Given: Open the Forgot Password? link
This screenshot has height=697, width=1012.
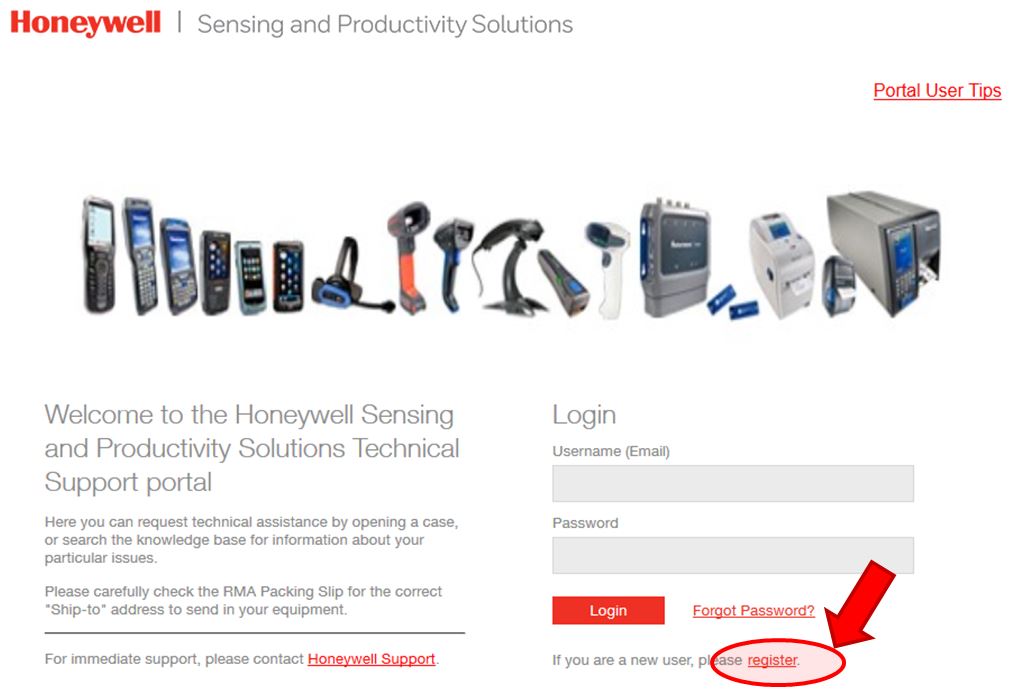Looking at the screenshot, I should click(753, 611).
